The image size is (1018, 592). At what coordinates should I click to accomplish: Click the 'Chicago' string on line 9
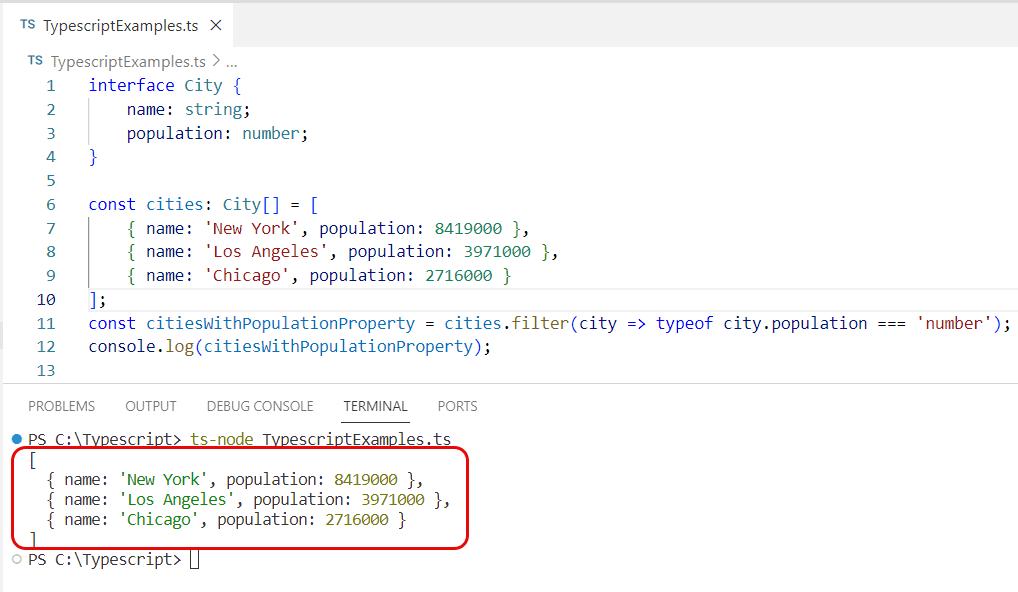247,276
